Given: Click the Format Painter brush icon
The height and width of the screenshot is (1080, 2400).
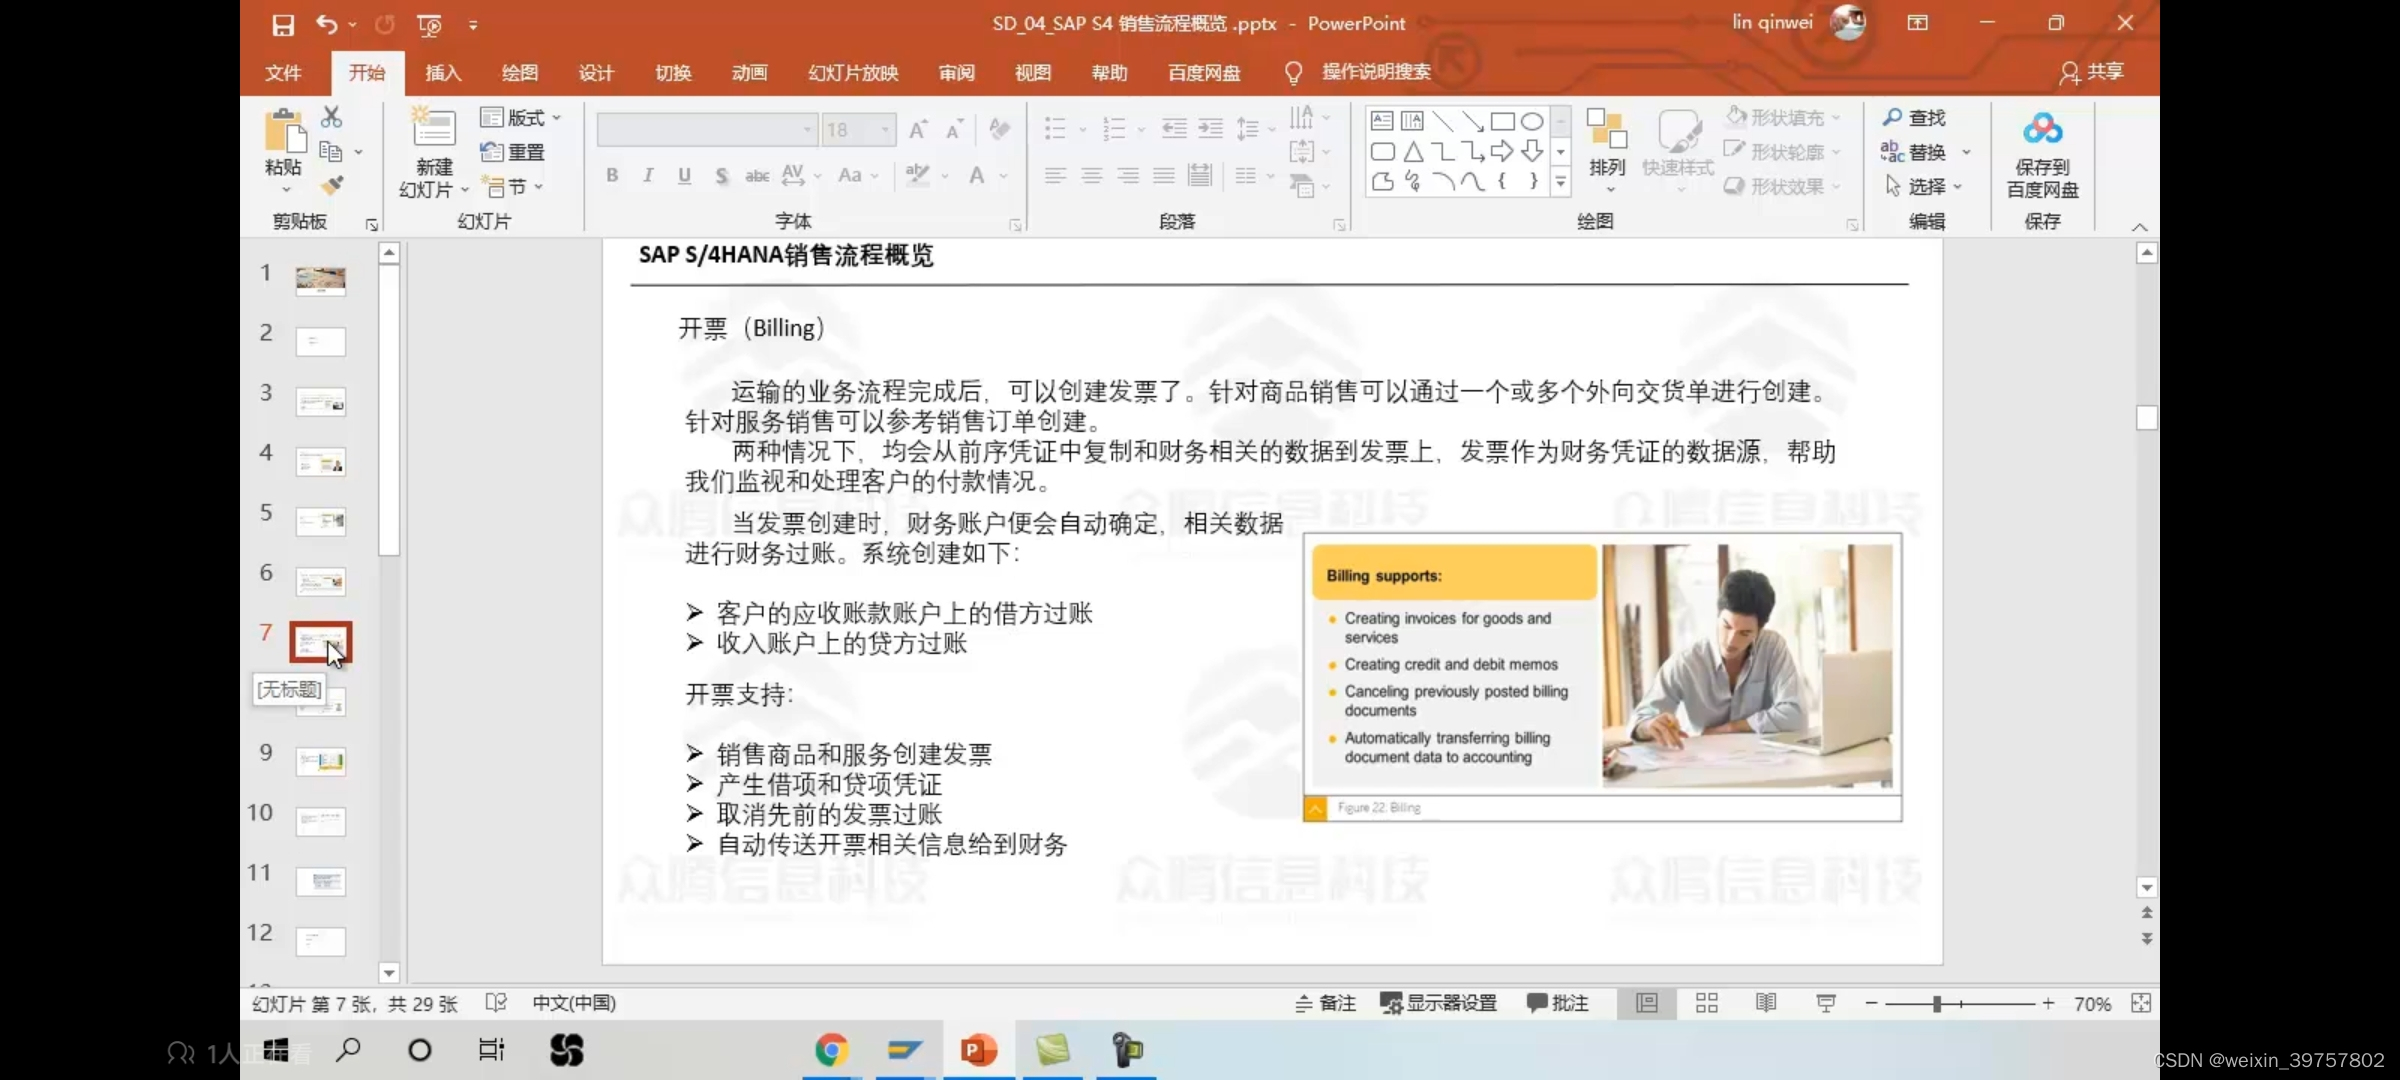Looking at the screenshot, I should point(332,185).
